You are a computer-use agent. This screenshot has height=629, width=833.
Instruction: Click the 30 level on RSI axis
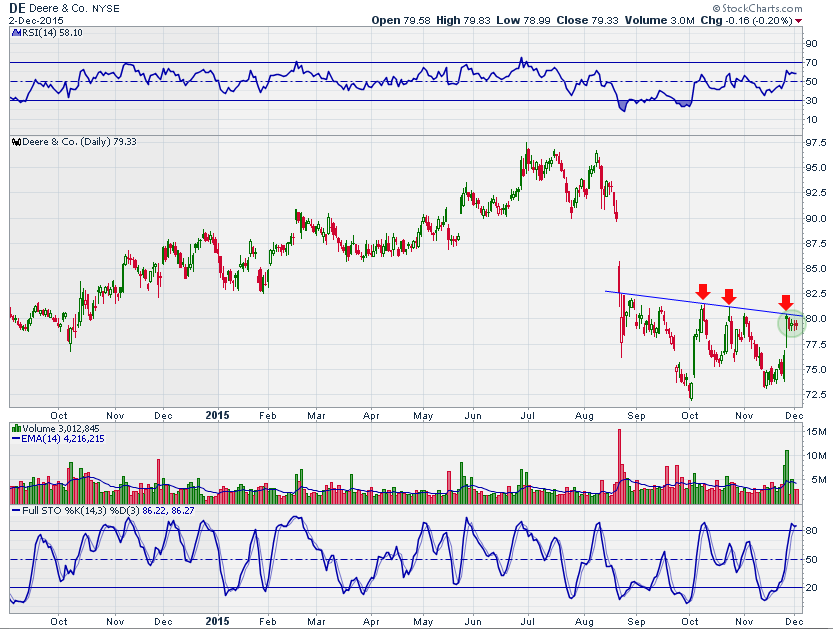[x=811, y=100]
